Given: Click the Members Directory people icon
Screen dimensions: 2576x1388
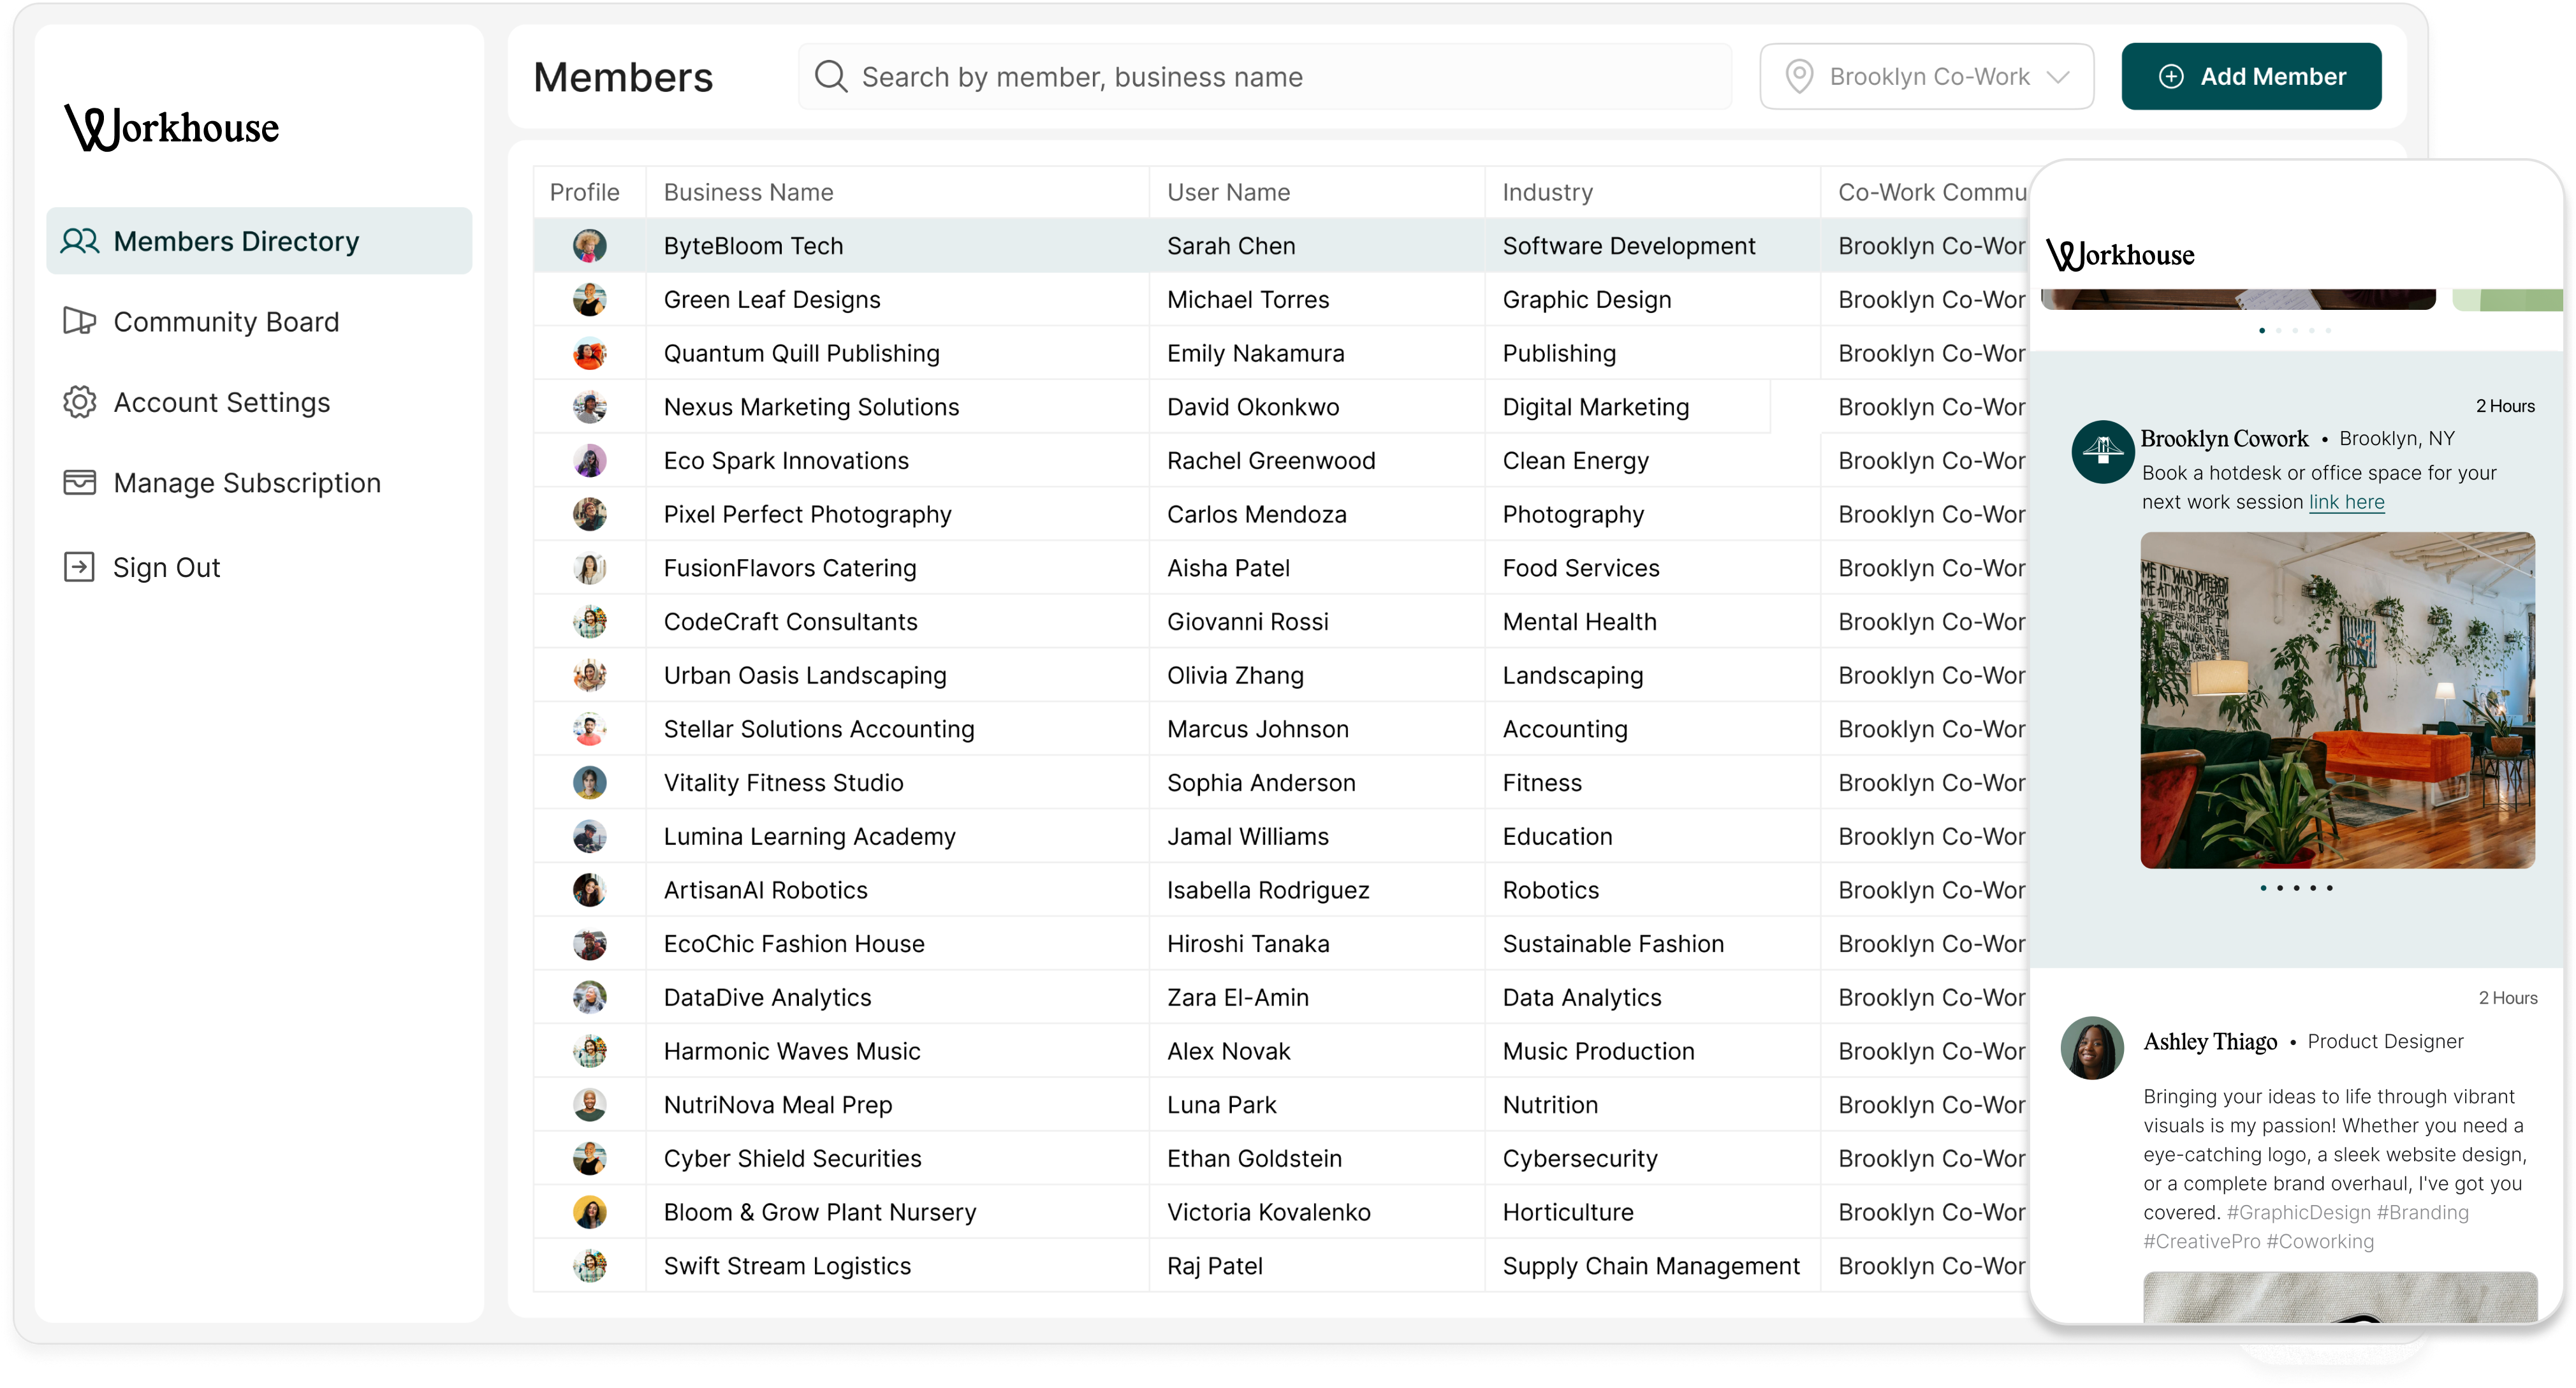Looking at the screenshot, I should tap(80, 241).
